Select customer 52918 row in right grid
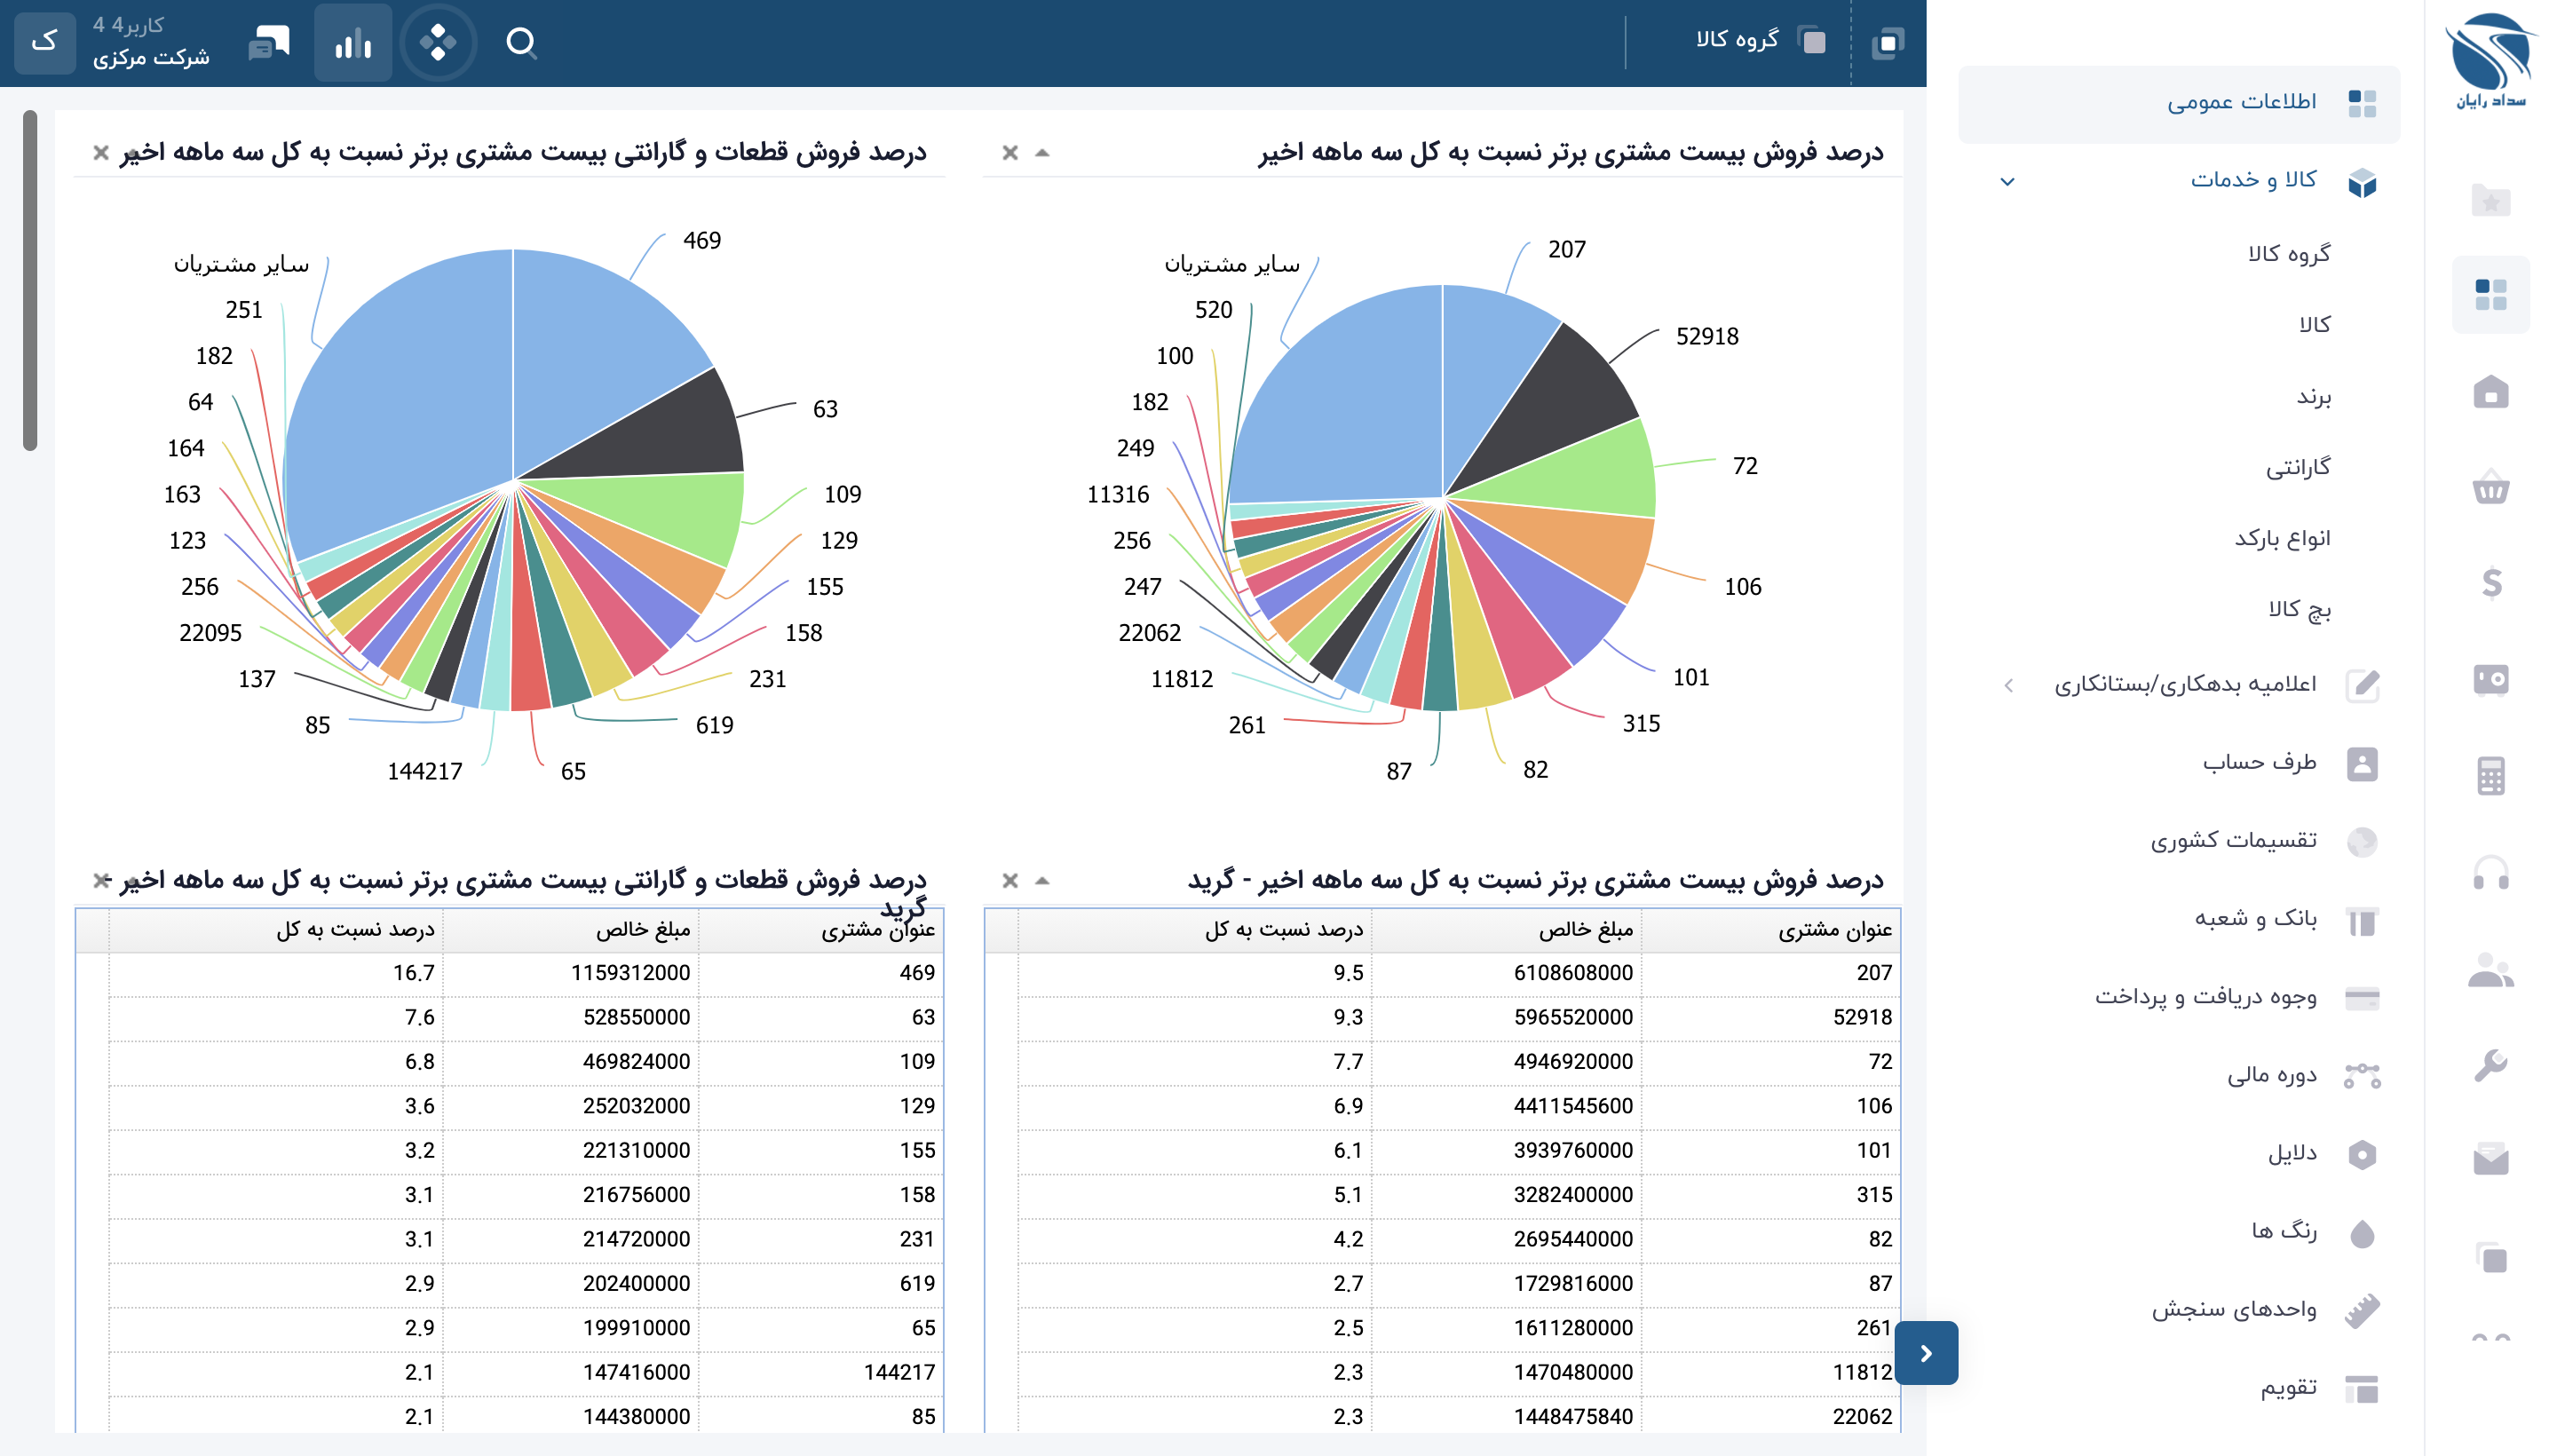The height and width of the screenshot is (1456, 2557). [1458, 1017]
